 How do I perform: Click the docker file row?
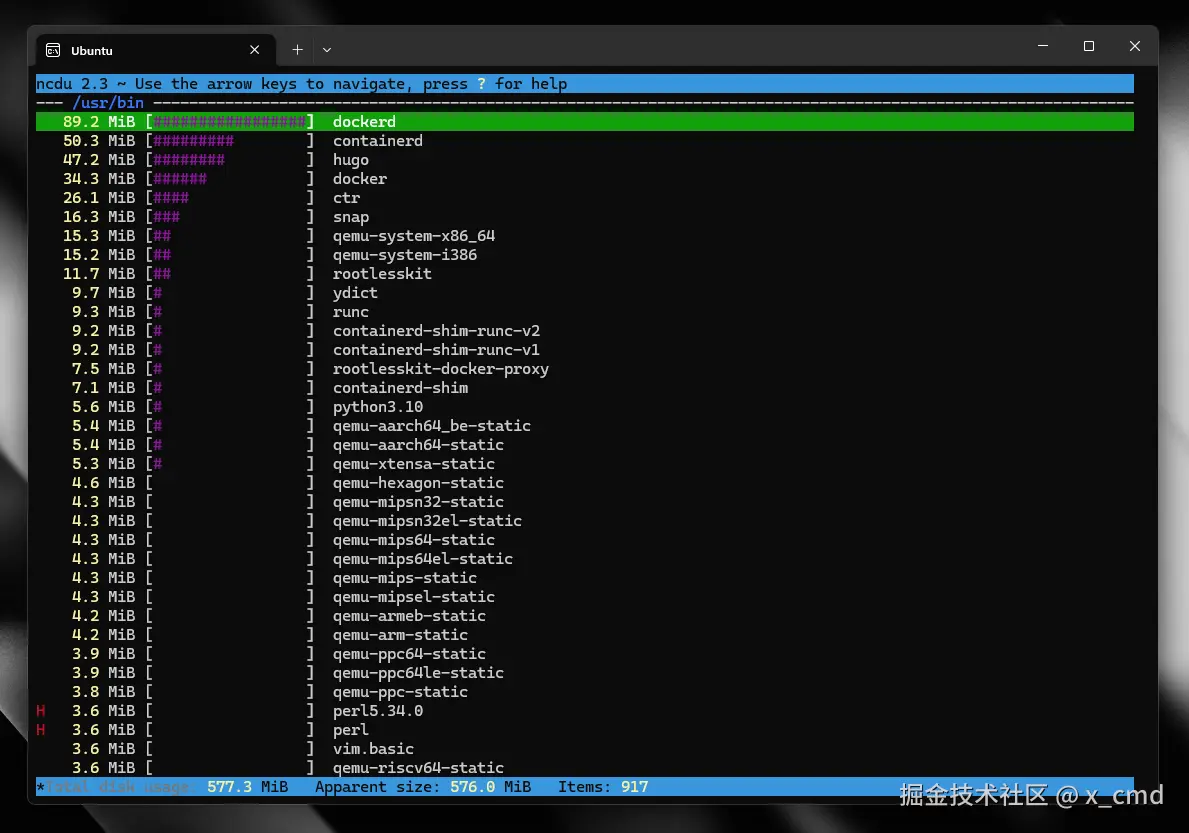tap(585, 179)
